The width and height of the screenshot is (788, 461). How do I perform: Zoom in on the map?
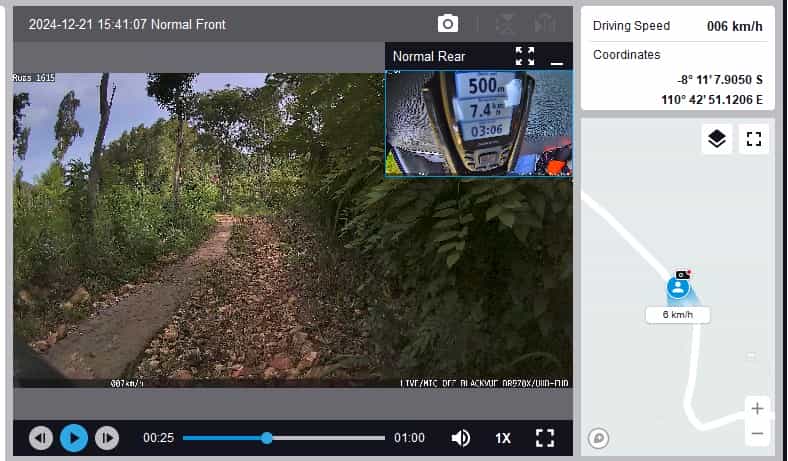(x=757, y=409)
